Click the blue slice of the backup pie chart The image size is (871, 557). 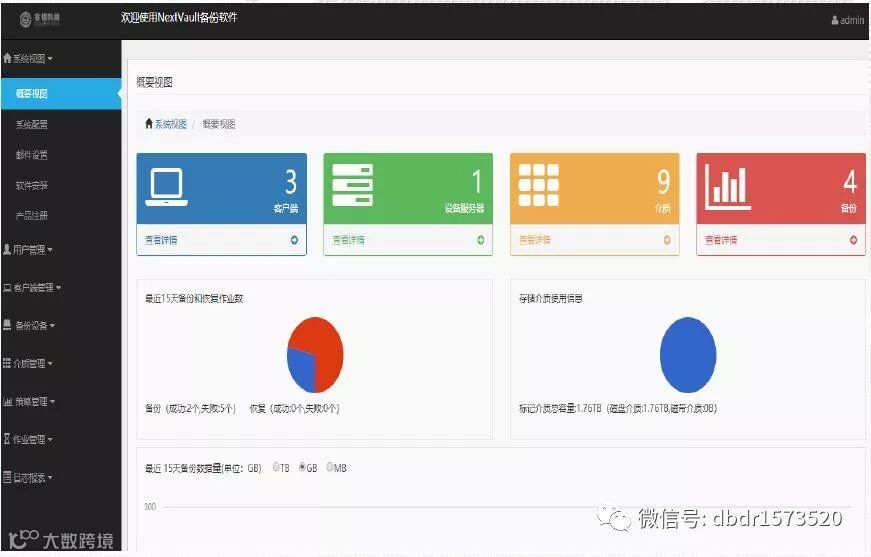point(301,369)
